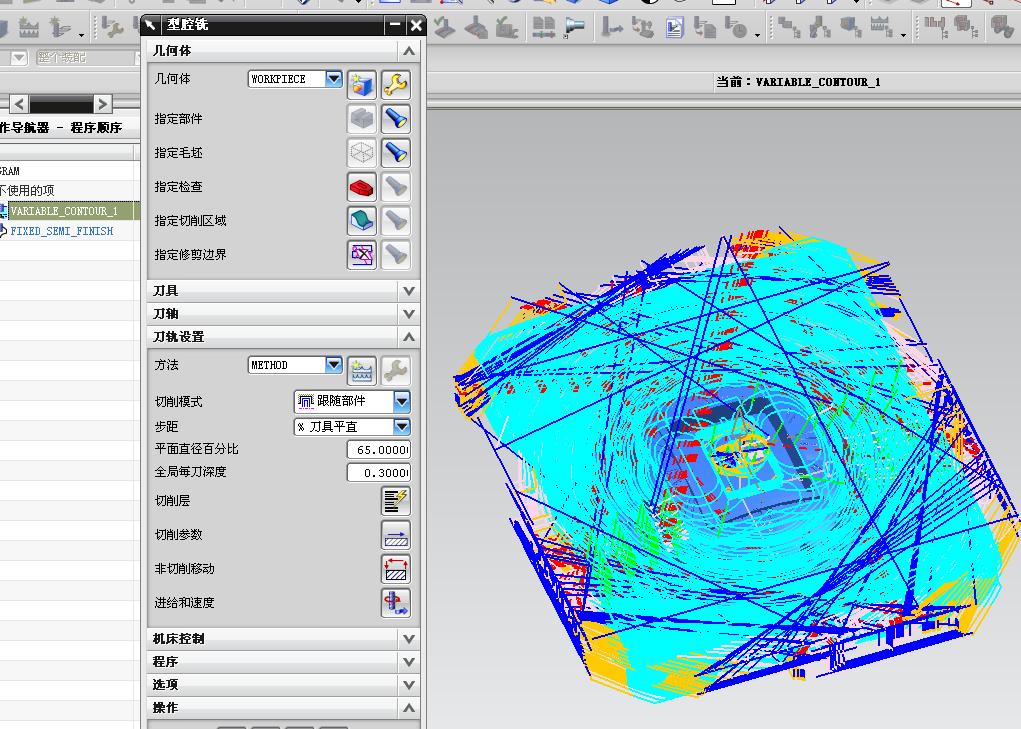Click the red 指定检查 check geometry icon
The width and height of the screenshot is (1021, 729).
361,187
